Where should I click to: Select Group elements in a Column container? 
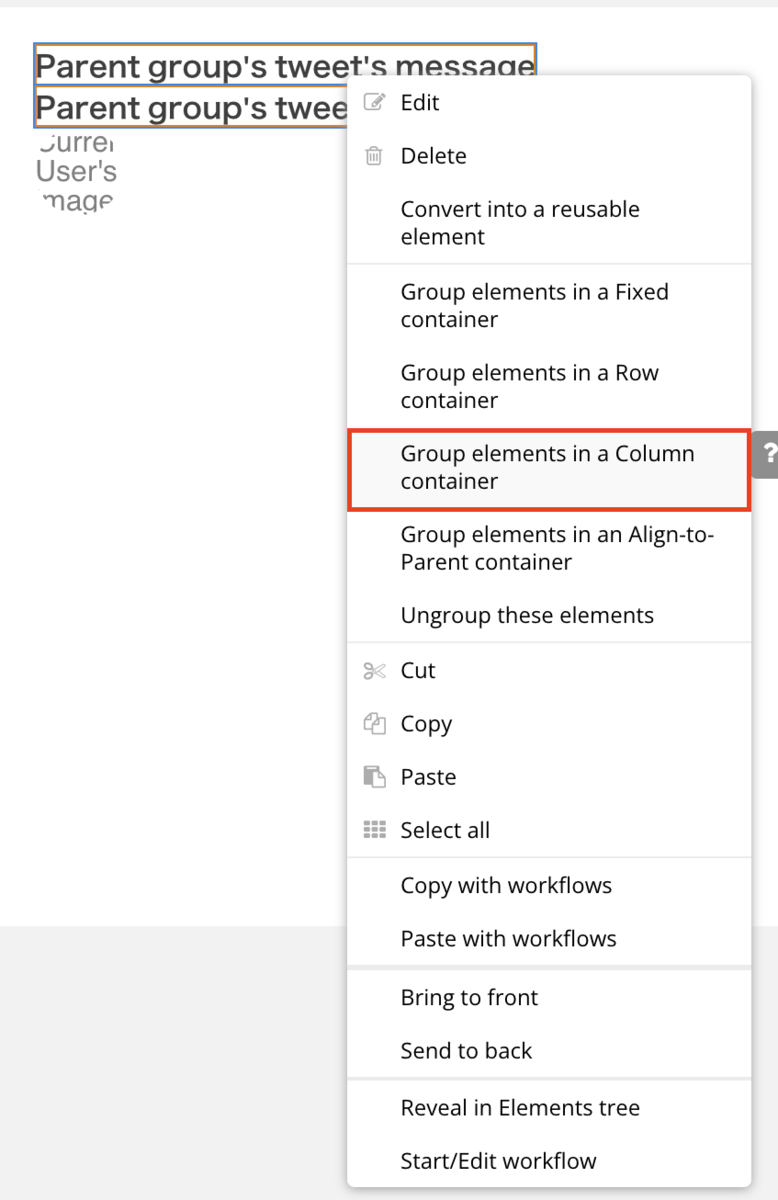pos(549,468)
